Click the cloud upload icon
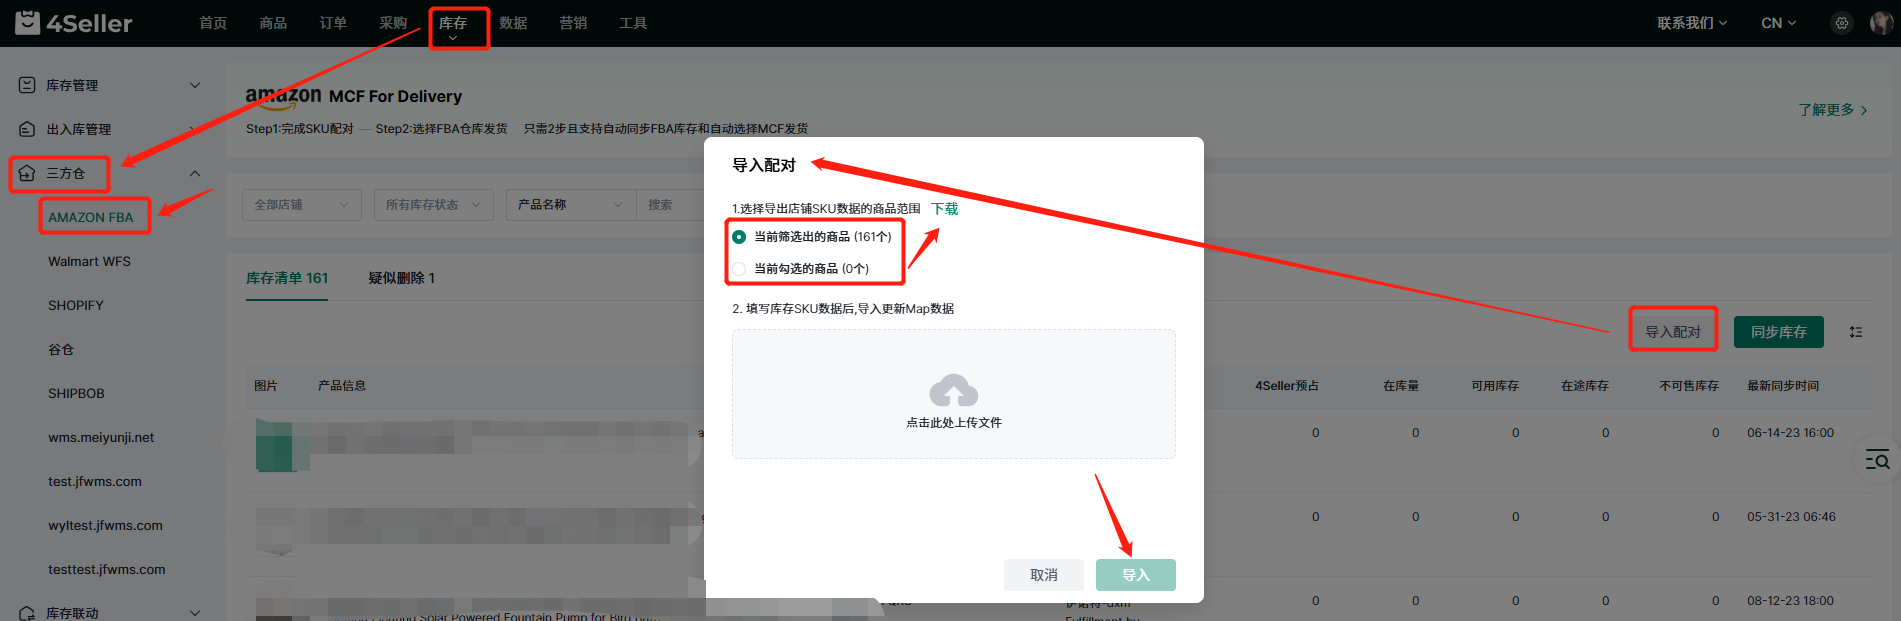 pos(953,391)
